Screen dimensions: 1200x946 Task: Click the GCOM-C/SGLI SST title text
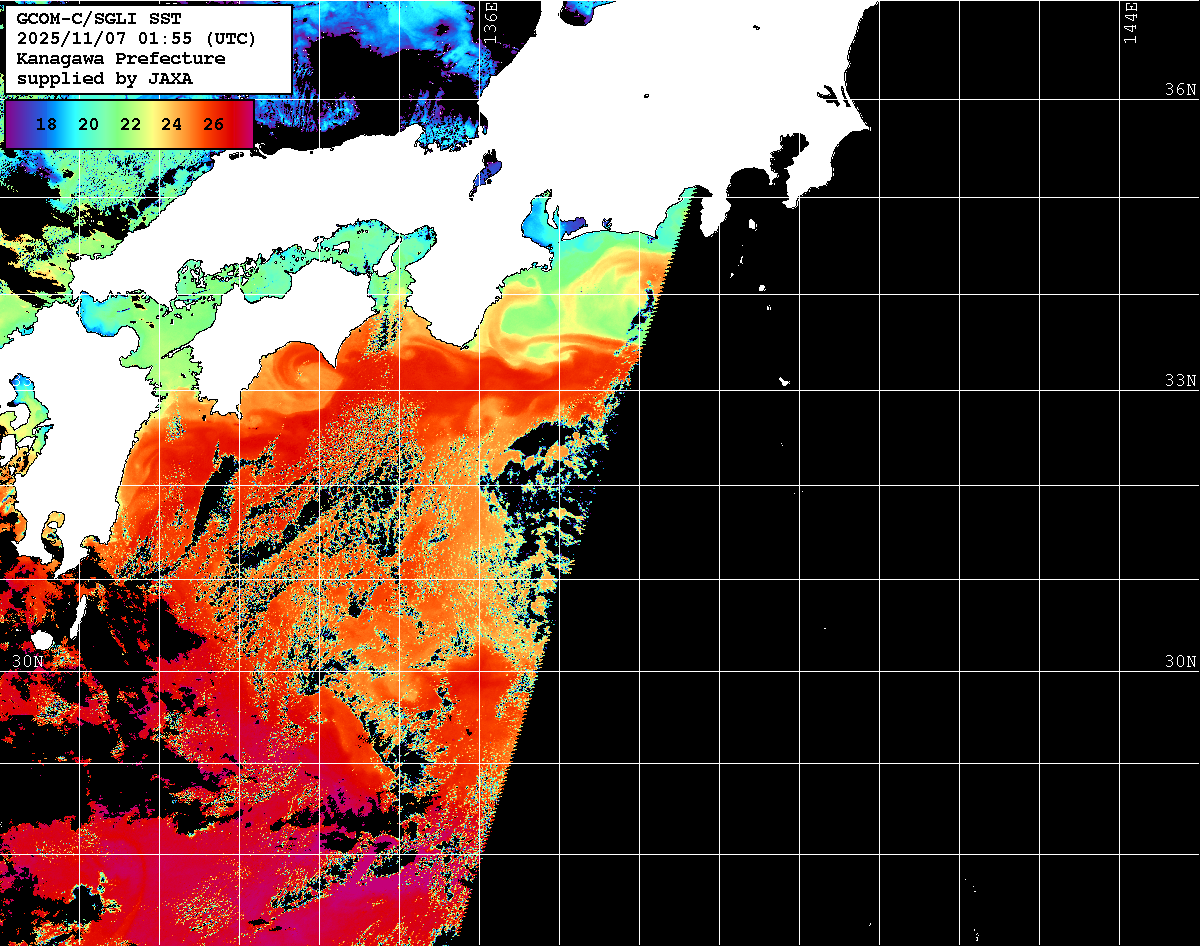(x=98, y=20)
